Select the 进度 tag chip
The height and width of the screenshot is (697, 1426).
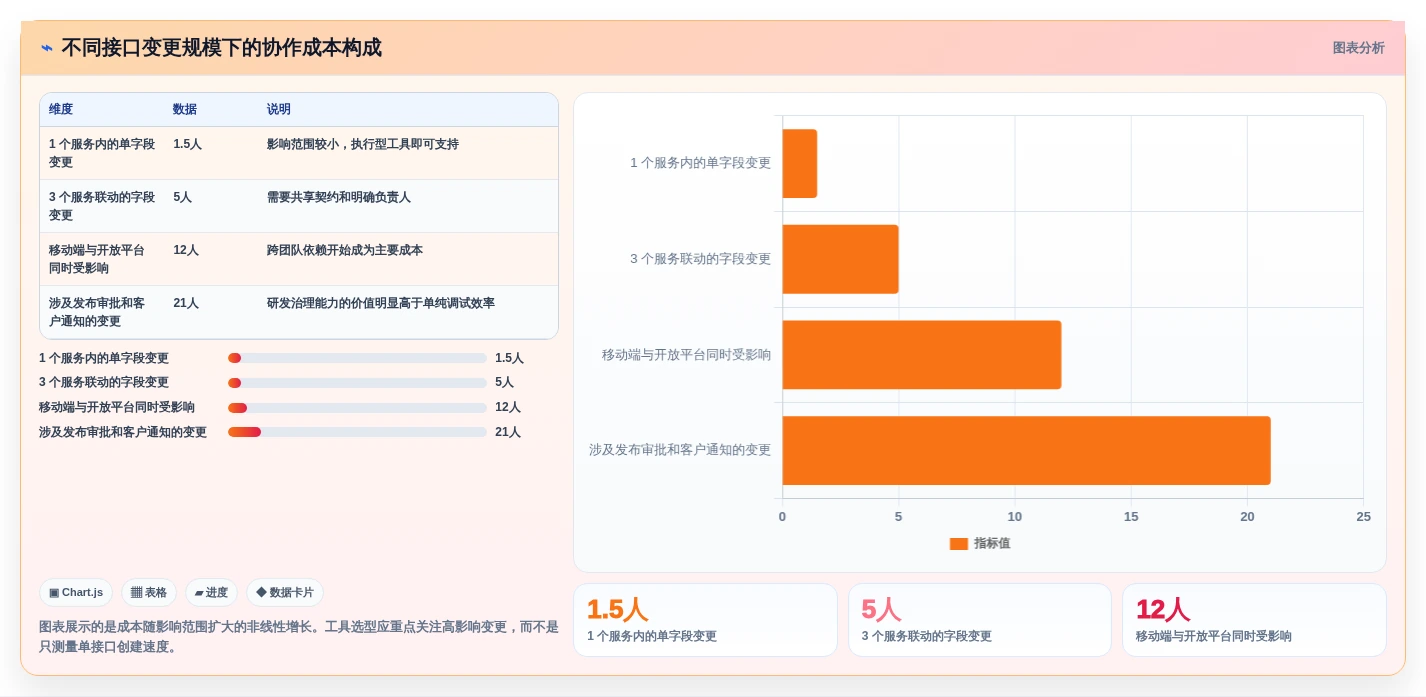click(x=211, y=592)
